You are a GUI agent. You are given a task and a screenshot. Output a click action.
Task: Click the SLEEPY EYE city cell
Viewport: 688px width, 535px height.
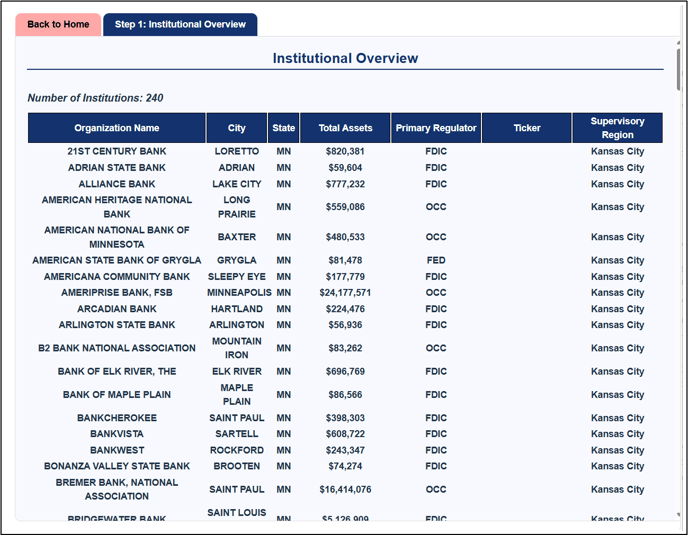pos(236,276)
